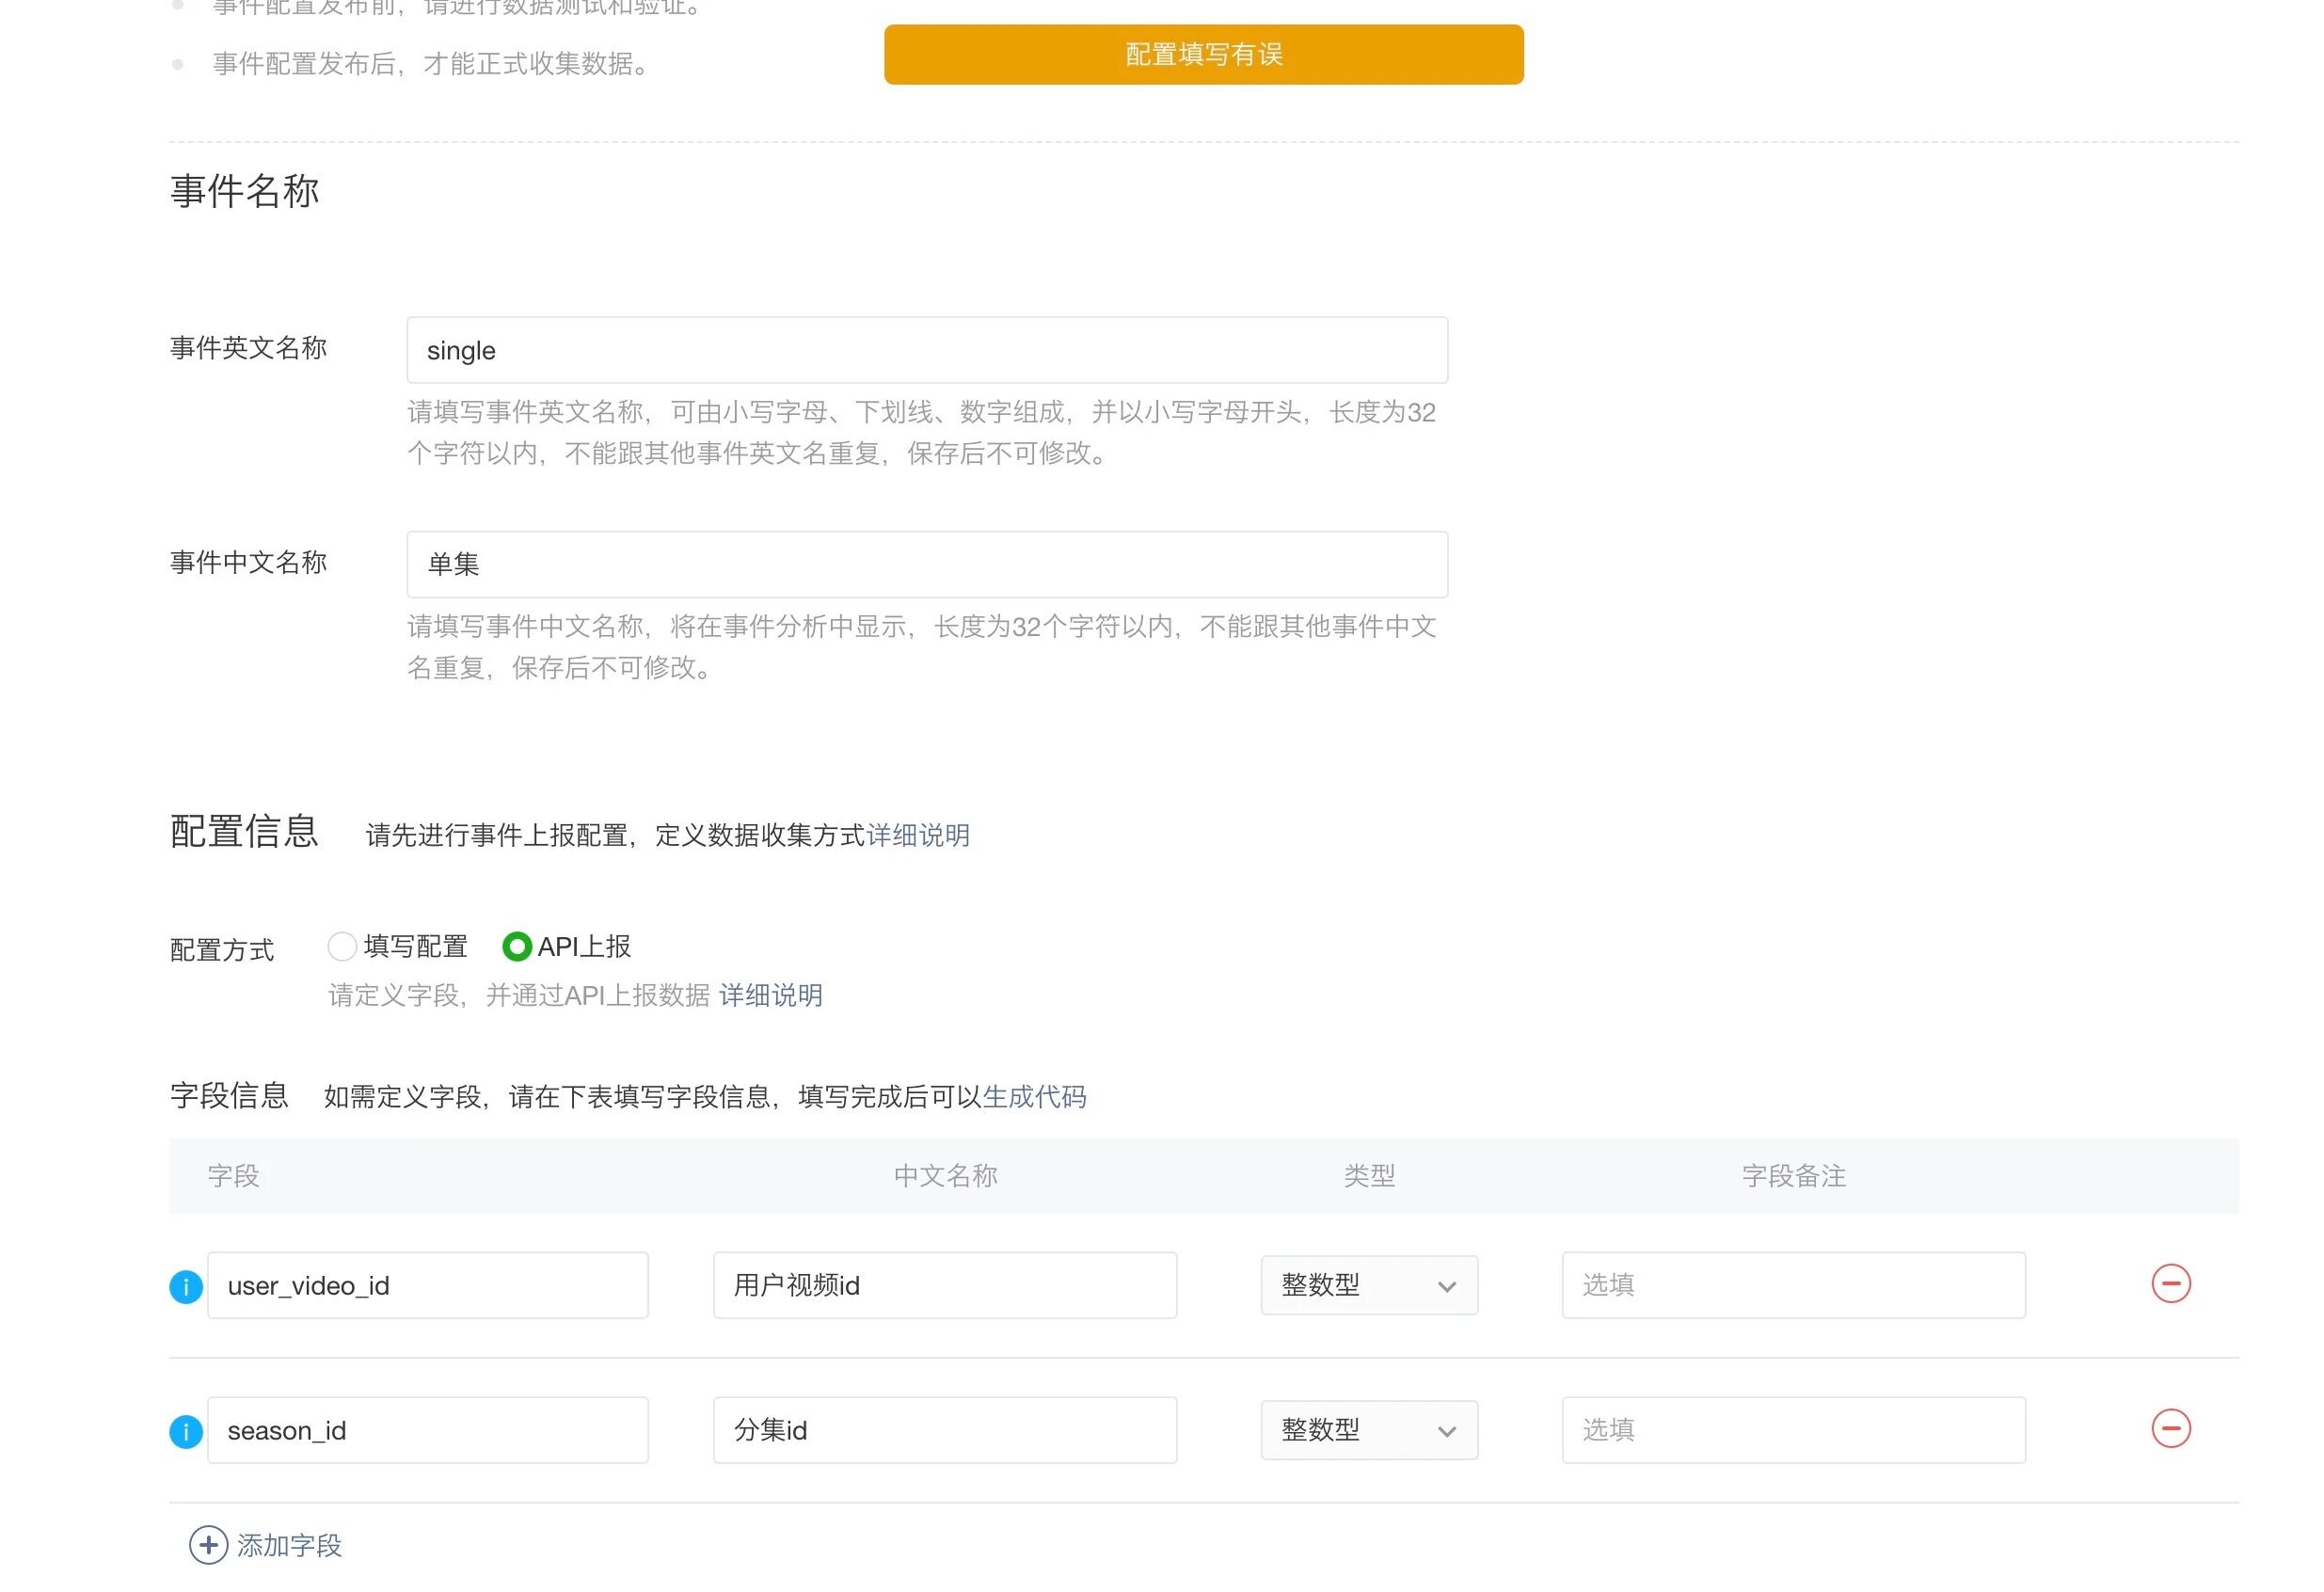Click the 配置填写有误 orange banner
This screenshot has width=2324, height=1592.
(x=1203, y=55)
